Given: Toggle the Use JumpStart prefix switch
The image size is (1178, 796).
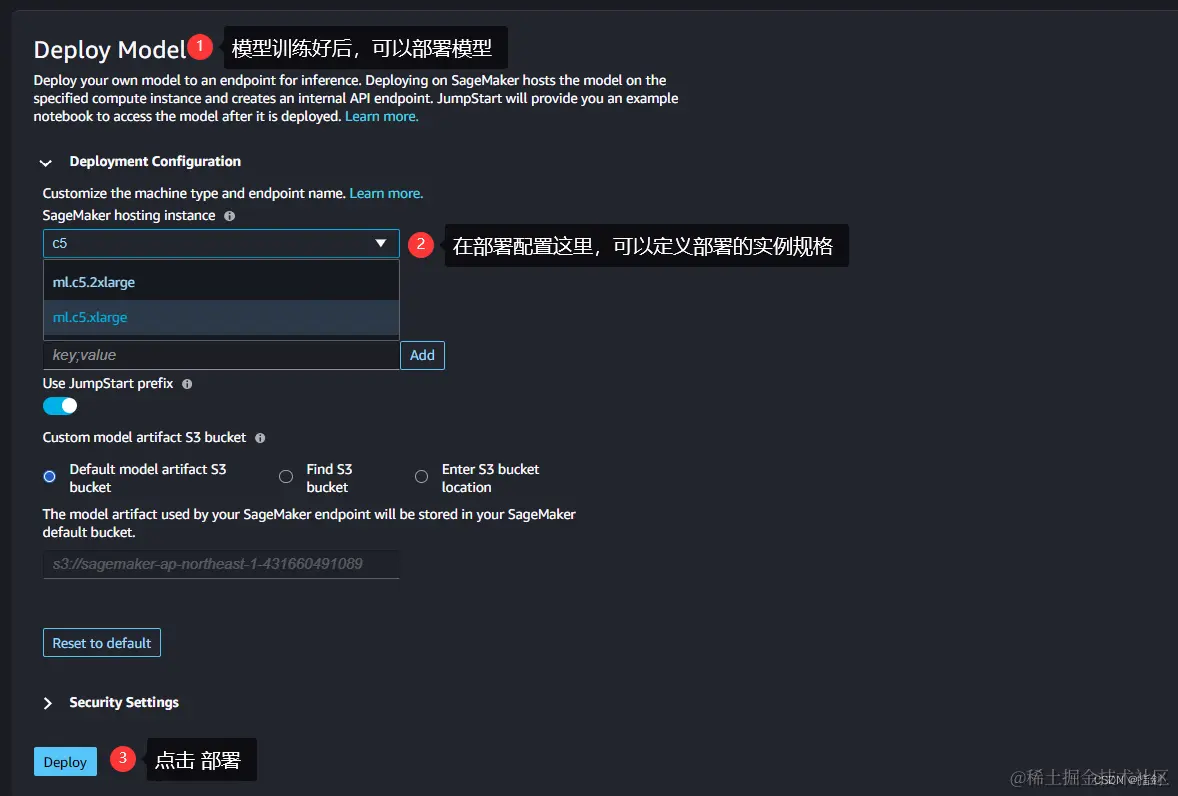Looking at the screenshot, I should [60, 406].
